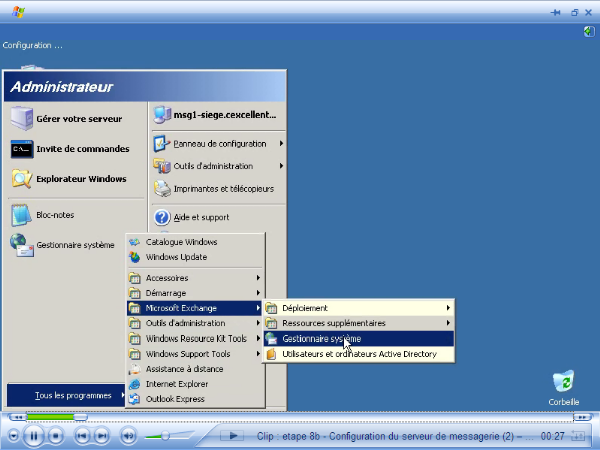The height and width of the screenshot is (450, 600).
Task: Click the Accessoires folder icon
Action: click(134, 278)
